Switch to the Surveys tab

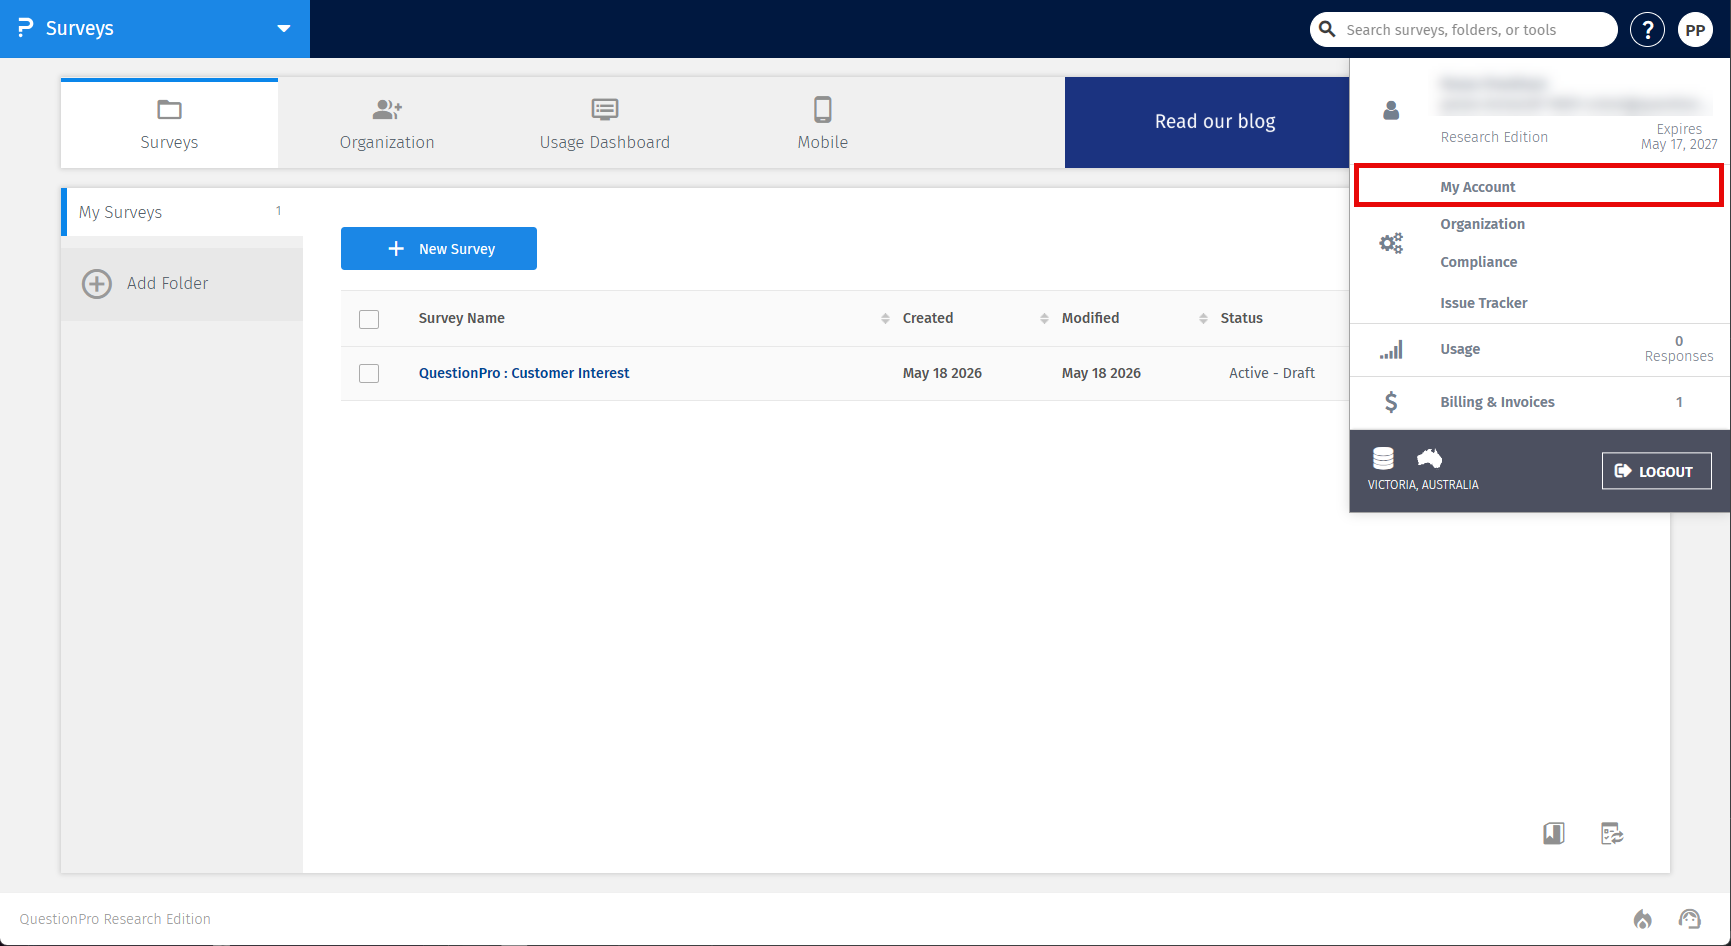tap(169, 123)
